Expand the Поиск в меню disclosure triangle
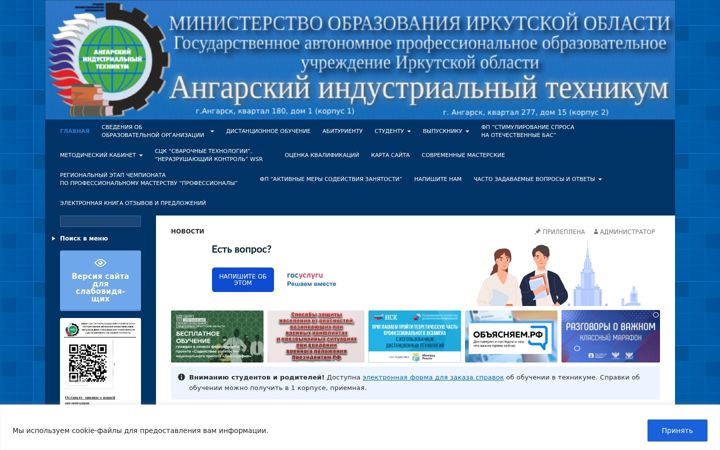 pos(53,238)
